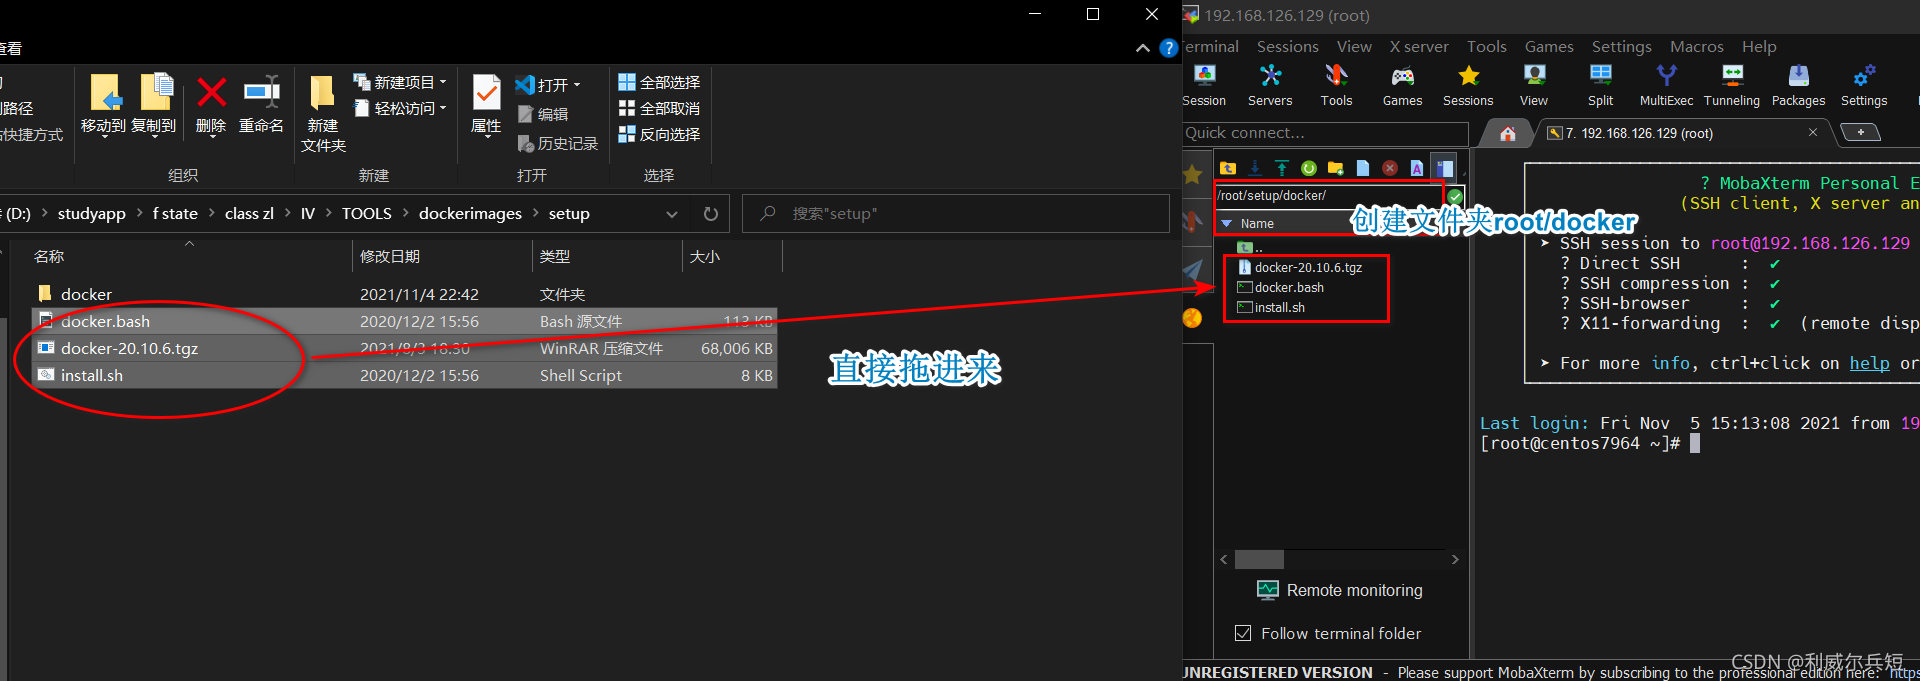This screenshot has width=1920, height=681.
Task: Click the Explorer new folder icon
Action: (x=322, y=92)
